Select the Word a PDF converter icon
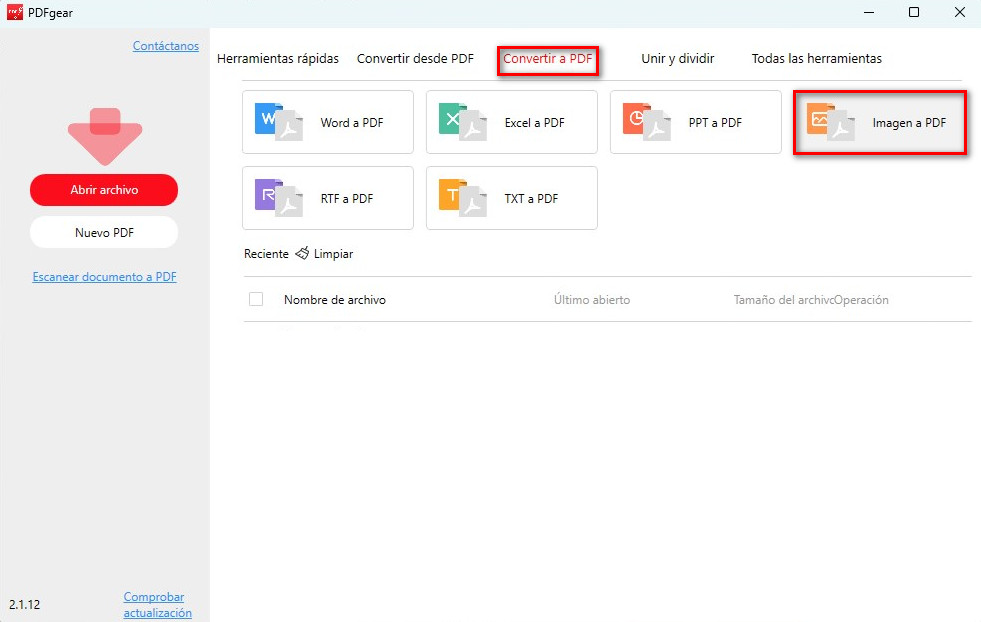 coord(327,122)
